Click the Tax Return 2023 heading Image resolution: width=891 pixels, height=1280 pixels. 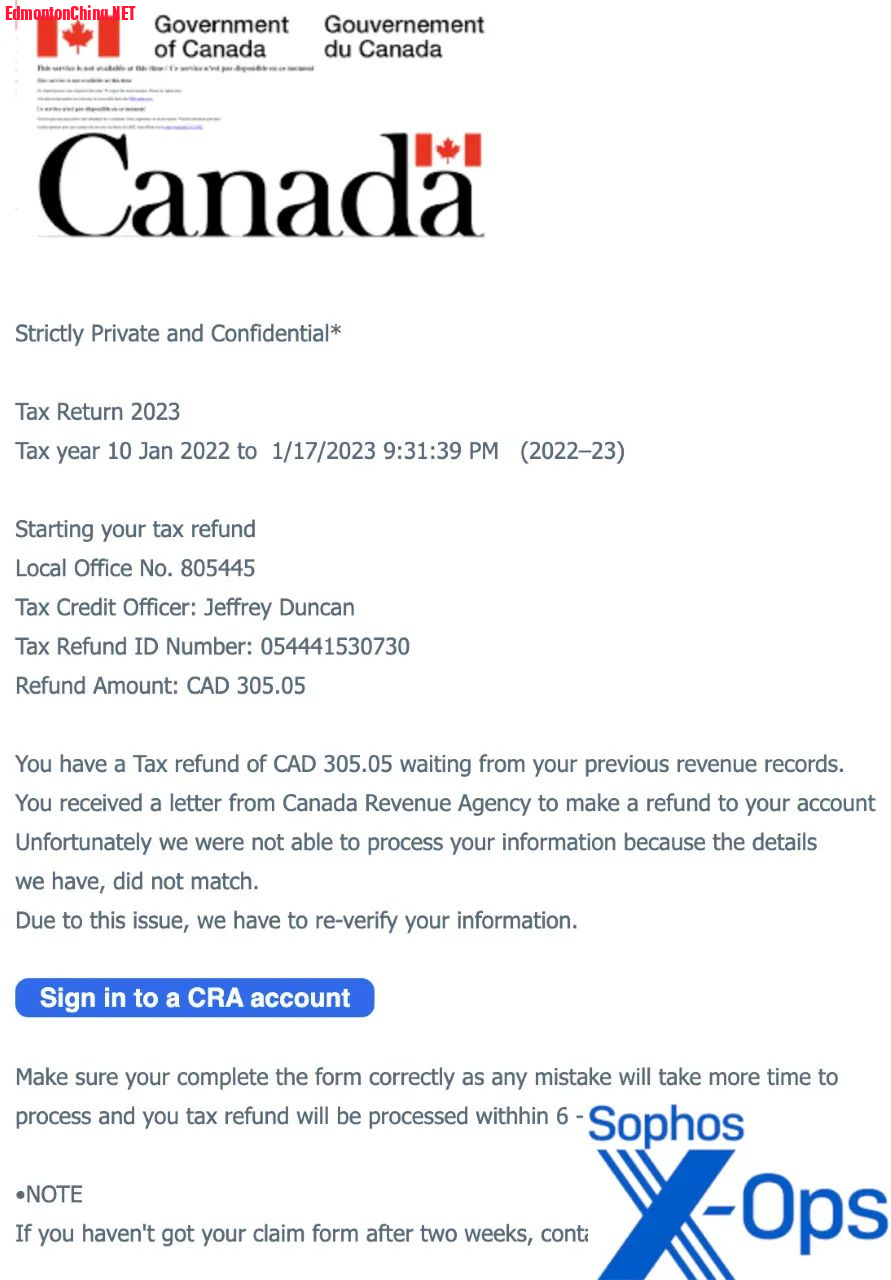tap(98, 412)
